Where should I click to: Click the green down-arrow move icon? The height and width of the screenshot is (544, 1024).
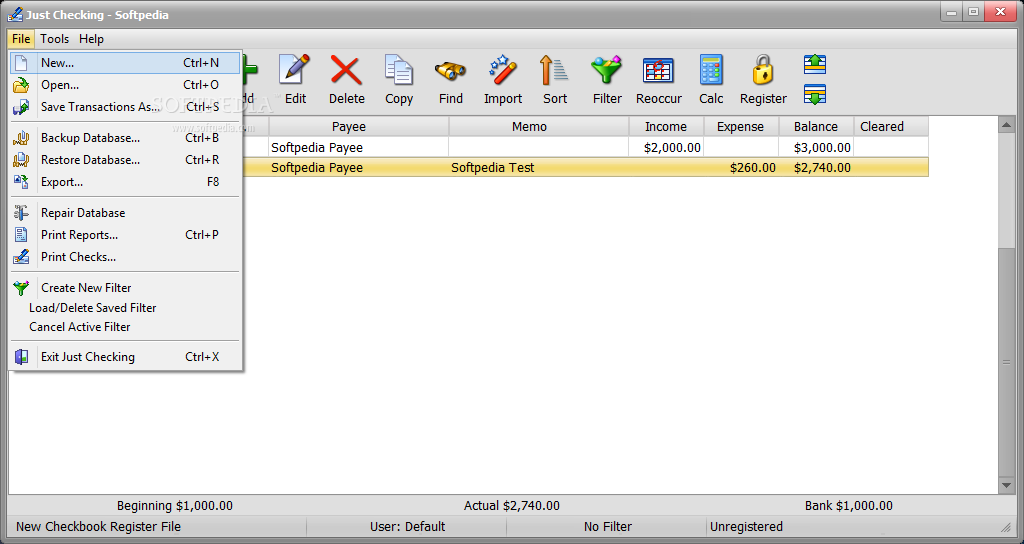click(x=815, y=95)
